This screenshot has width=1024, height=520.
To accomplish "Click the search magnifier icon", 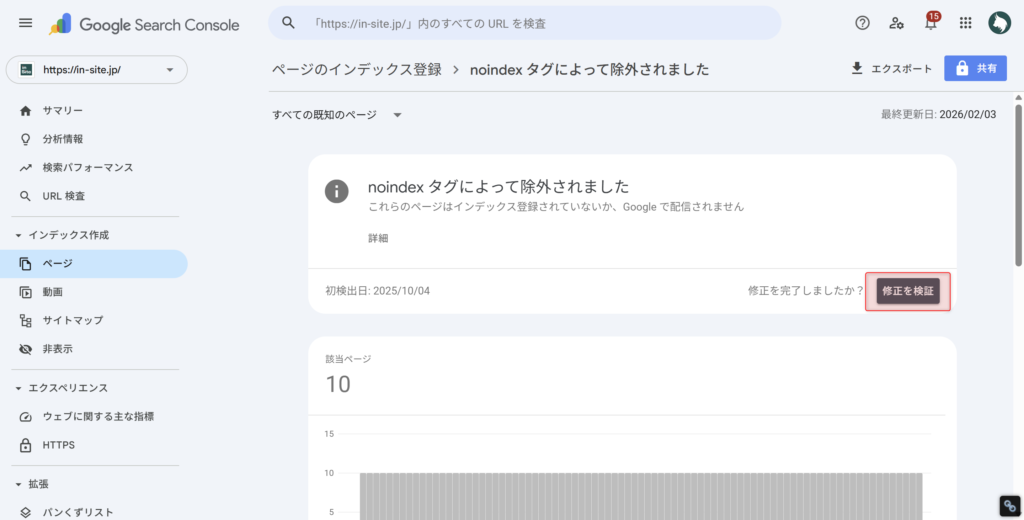I will 288,23.
